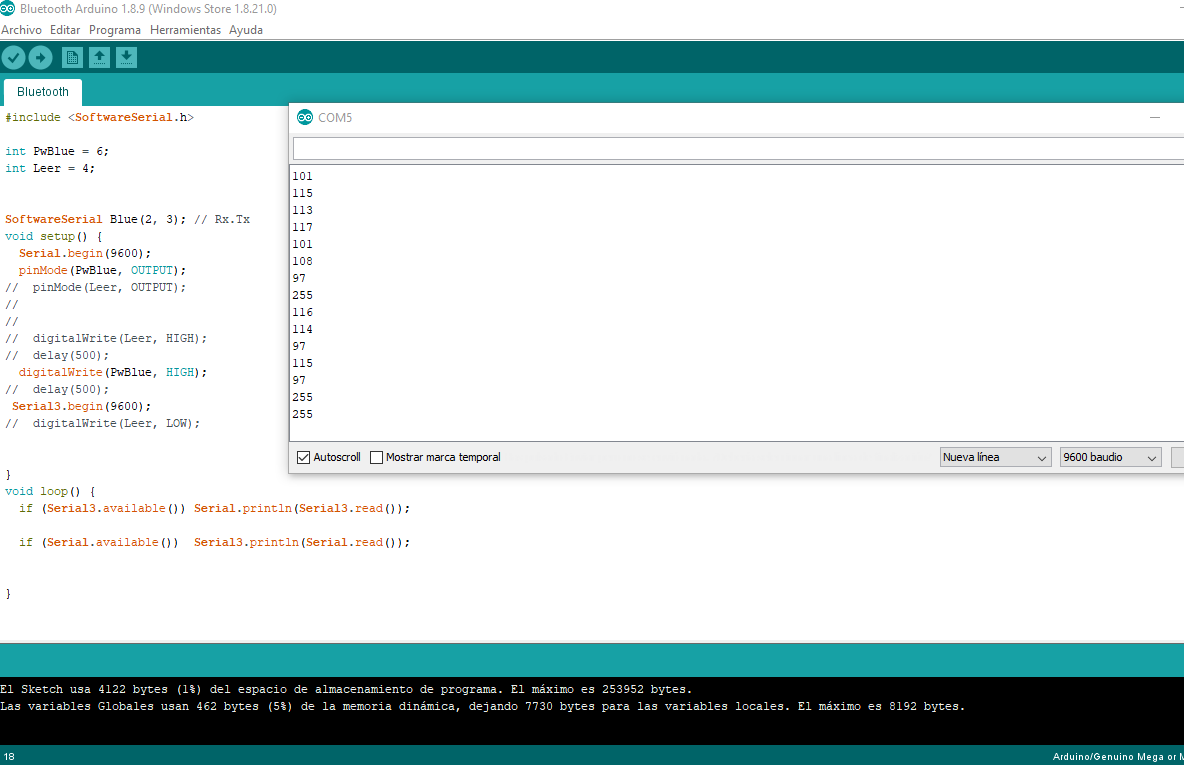The height and width of the screenshot is (765, 1184).
Task: Click the 'Las variables Globales usan 462 bytes' line
Action: (483, 707)
